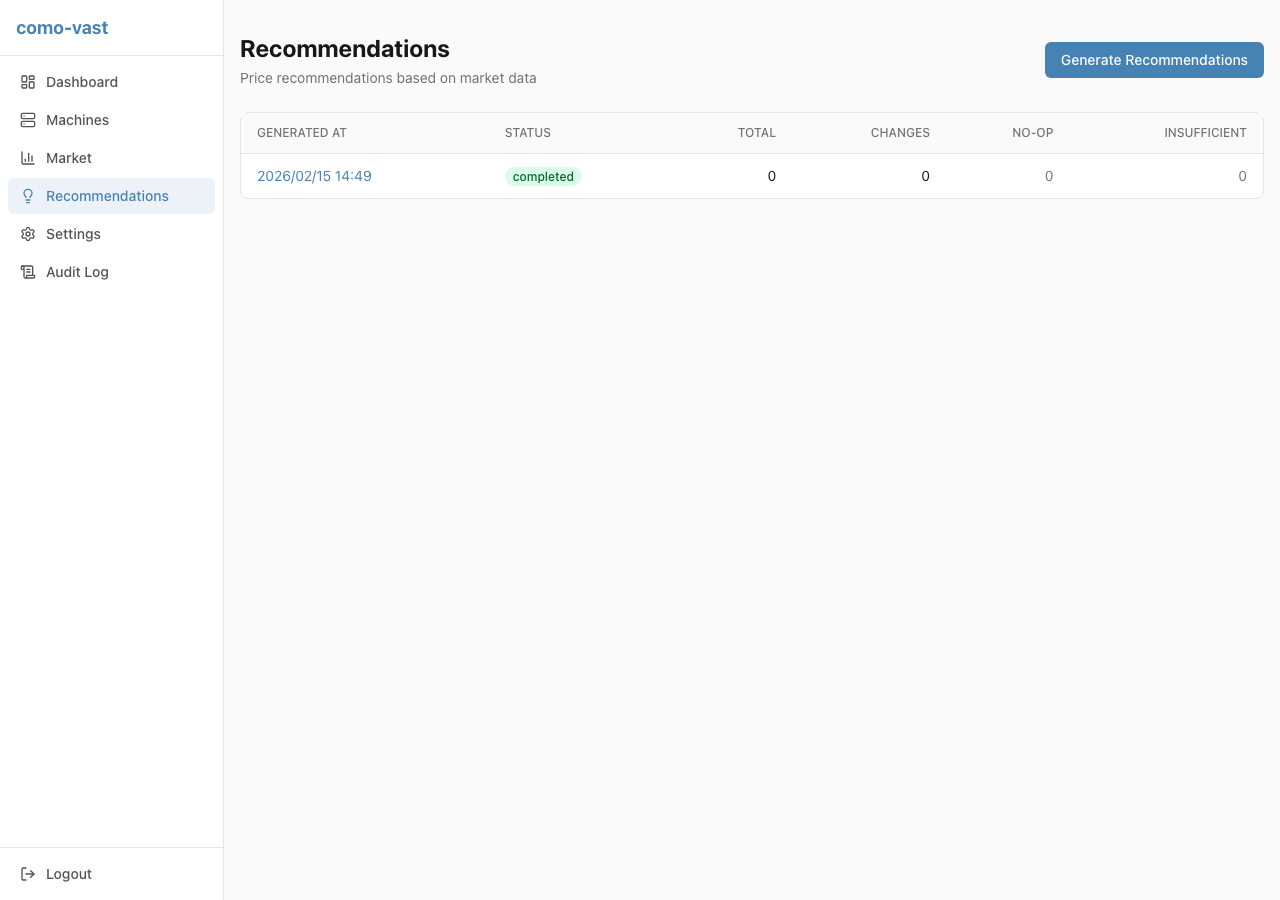Select the Recommendations sidebar label
This screenshot has height=900, width=1280.
coord(107,196)
